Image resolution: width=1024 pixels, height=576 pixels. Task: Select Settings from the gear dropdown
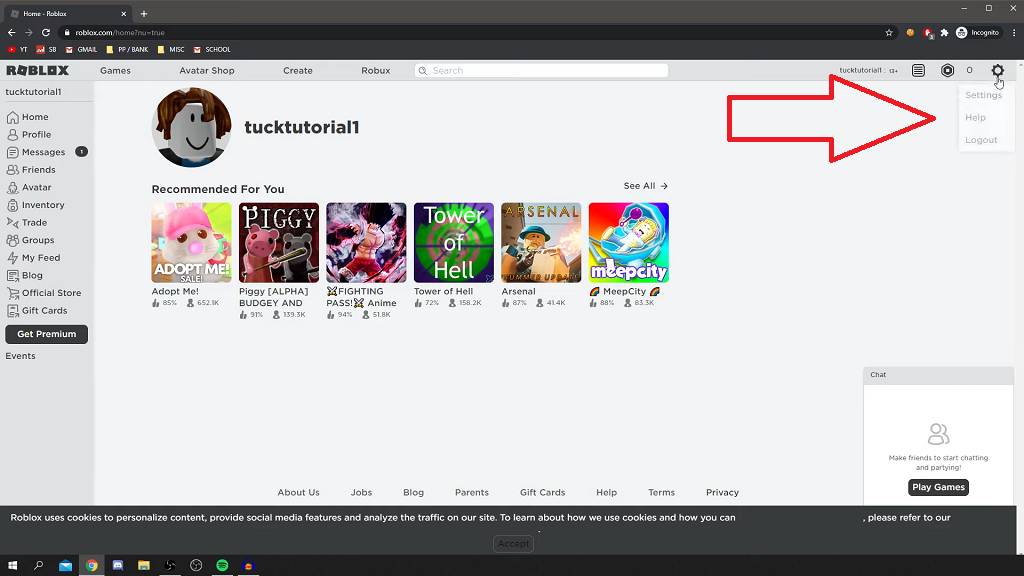point(984,95)
